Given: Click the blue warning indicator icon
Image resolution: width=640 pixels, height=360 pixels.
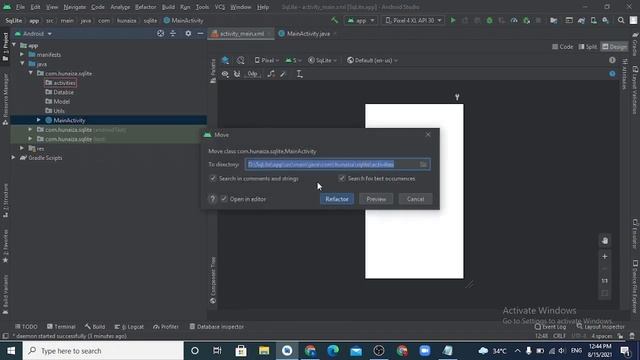Looking at the screenshot, I should 612,74.
